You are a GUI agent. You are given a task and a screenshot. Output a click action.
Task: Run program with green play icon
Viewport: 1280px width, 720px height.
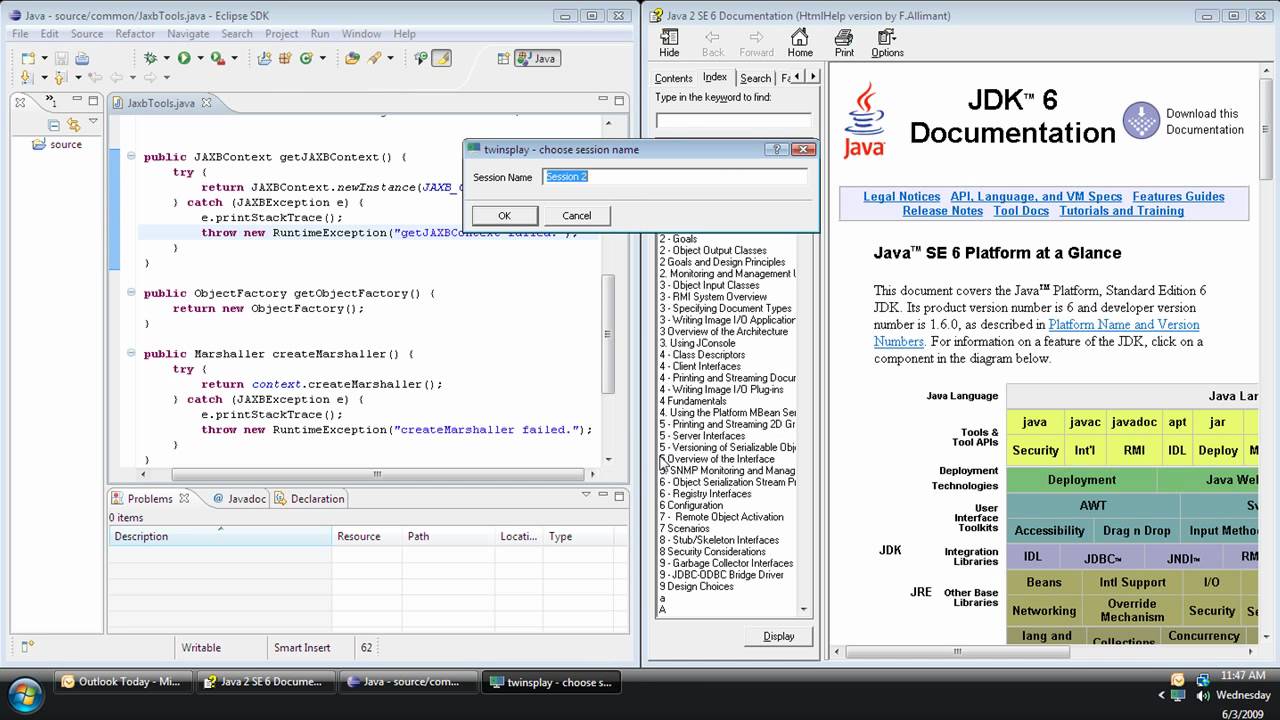(x=184, y=58)
